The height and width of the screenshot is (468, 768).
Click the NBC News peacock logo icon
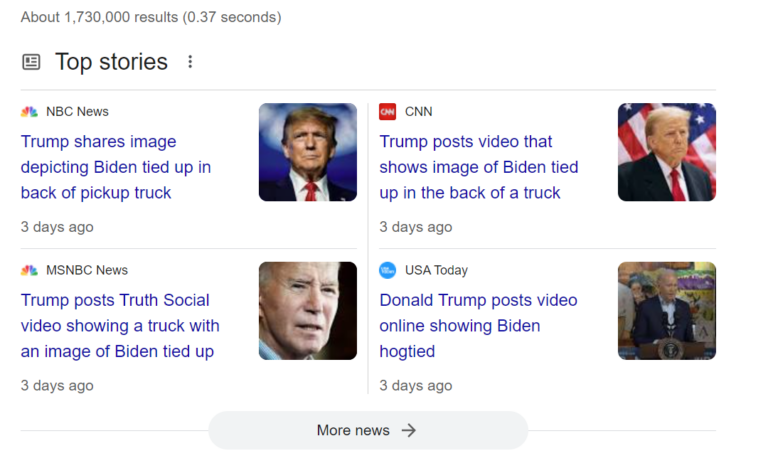tap(30, 111)
